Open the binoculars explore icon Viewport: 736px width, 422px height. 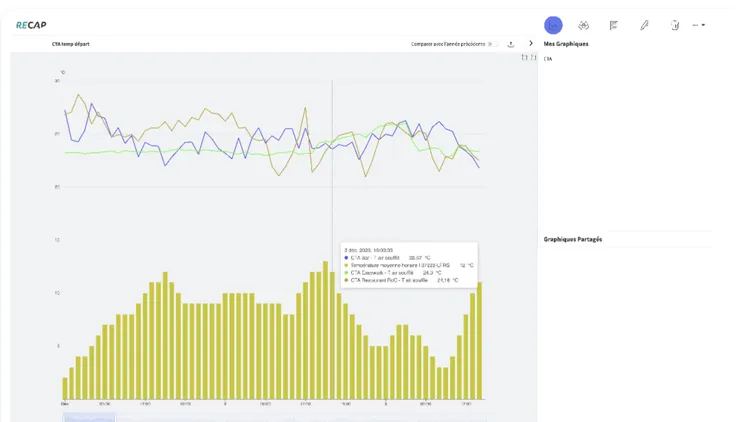tap(583, 25)
